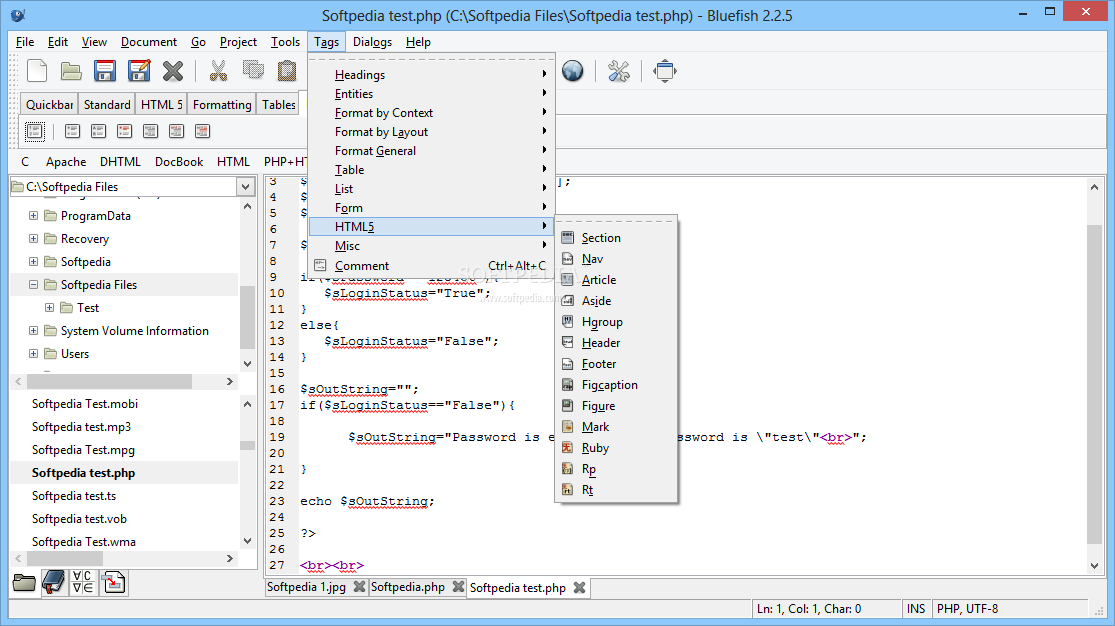
Task: Cut selection using the scissors icon
Action: point(218,71)
